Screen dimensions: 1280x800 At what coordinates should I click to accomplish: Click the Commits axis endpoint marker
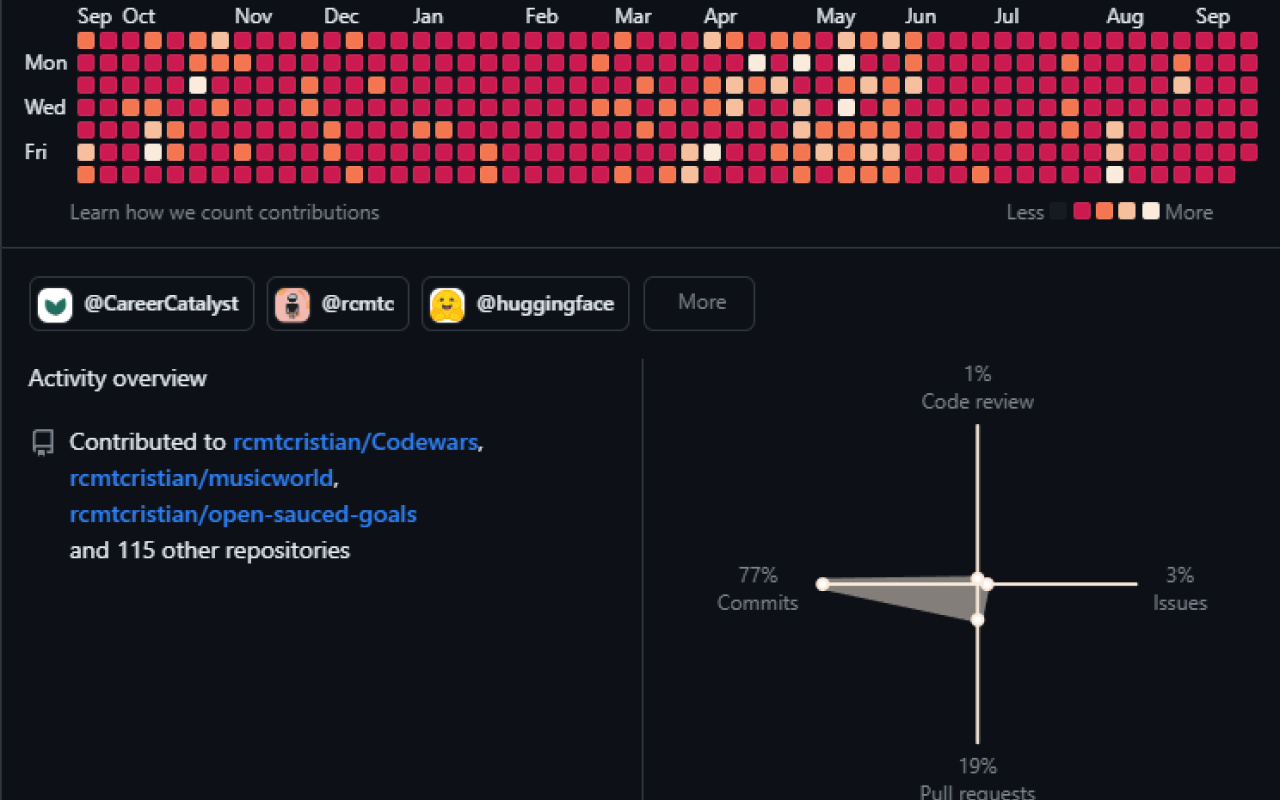click(x=822, y=583)
